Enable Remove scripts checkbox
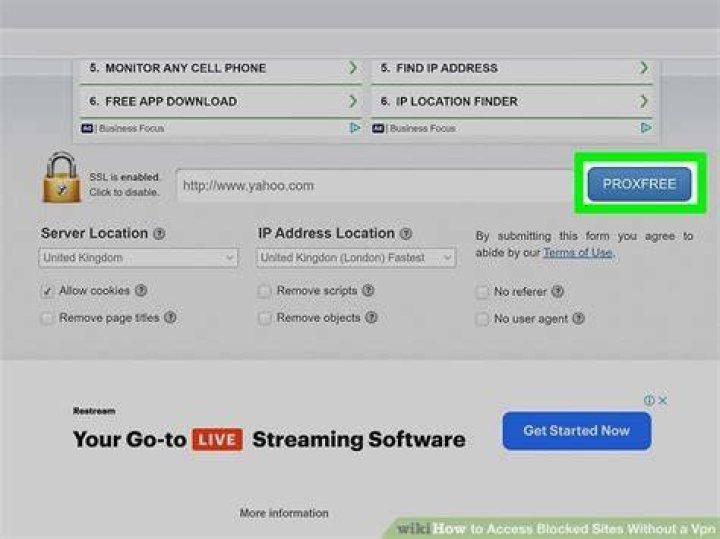 pos(264,291)
